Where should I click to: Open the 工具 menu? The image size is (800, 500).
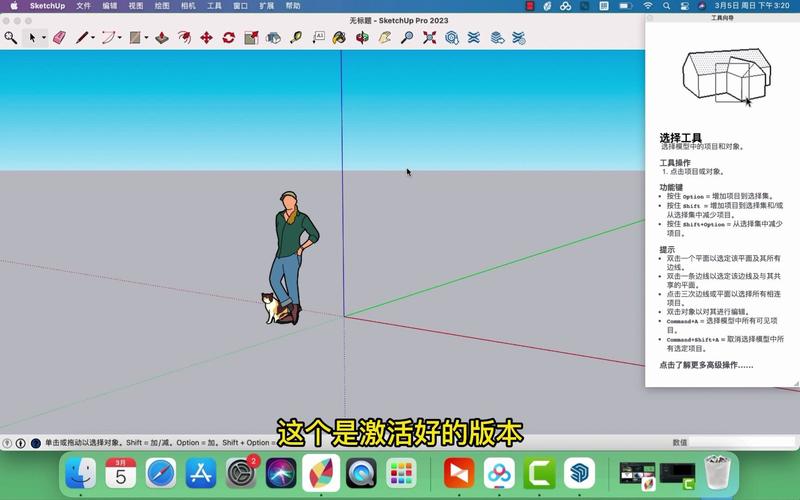pyautogui.click(x=214, y=6)
